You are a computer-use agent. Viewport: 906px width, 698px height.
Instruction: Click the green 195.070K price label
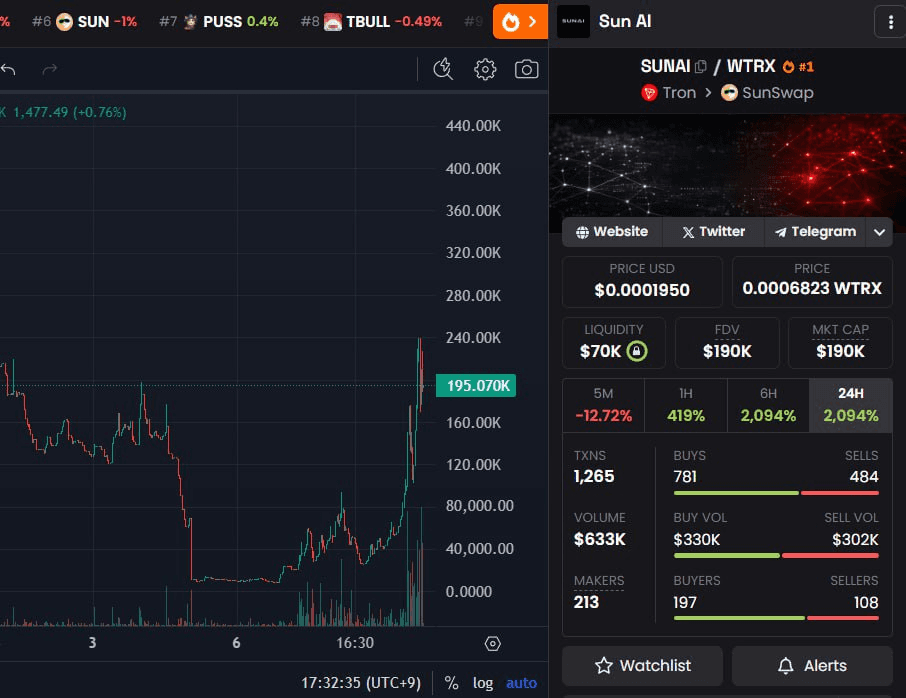click(x=479, y=386)
